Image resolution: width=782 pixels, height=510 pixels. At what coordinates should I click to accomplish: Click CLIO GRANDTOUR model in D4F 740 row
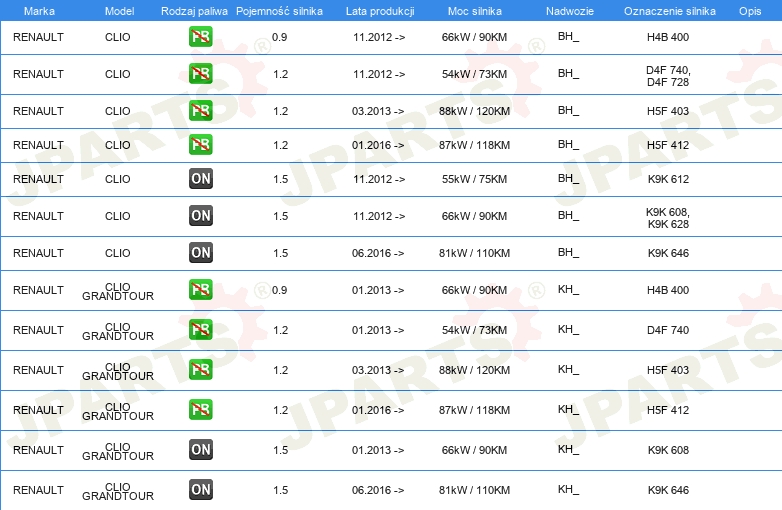tap(118, 332)
